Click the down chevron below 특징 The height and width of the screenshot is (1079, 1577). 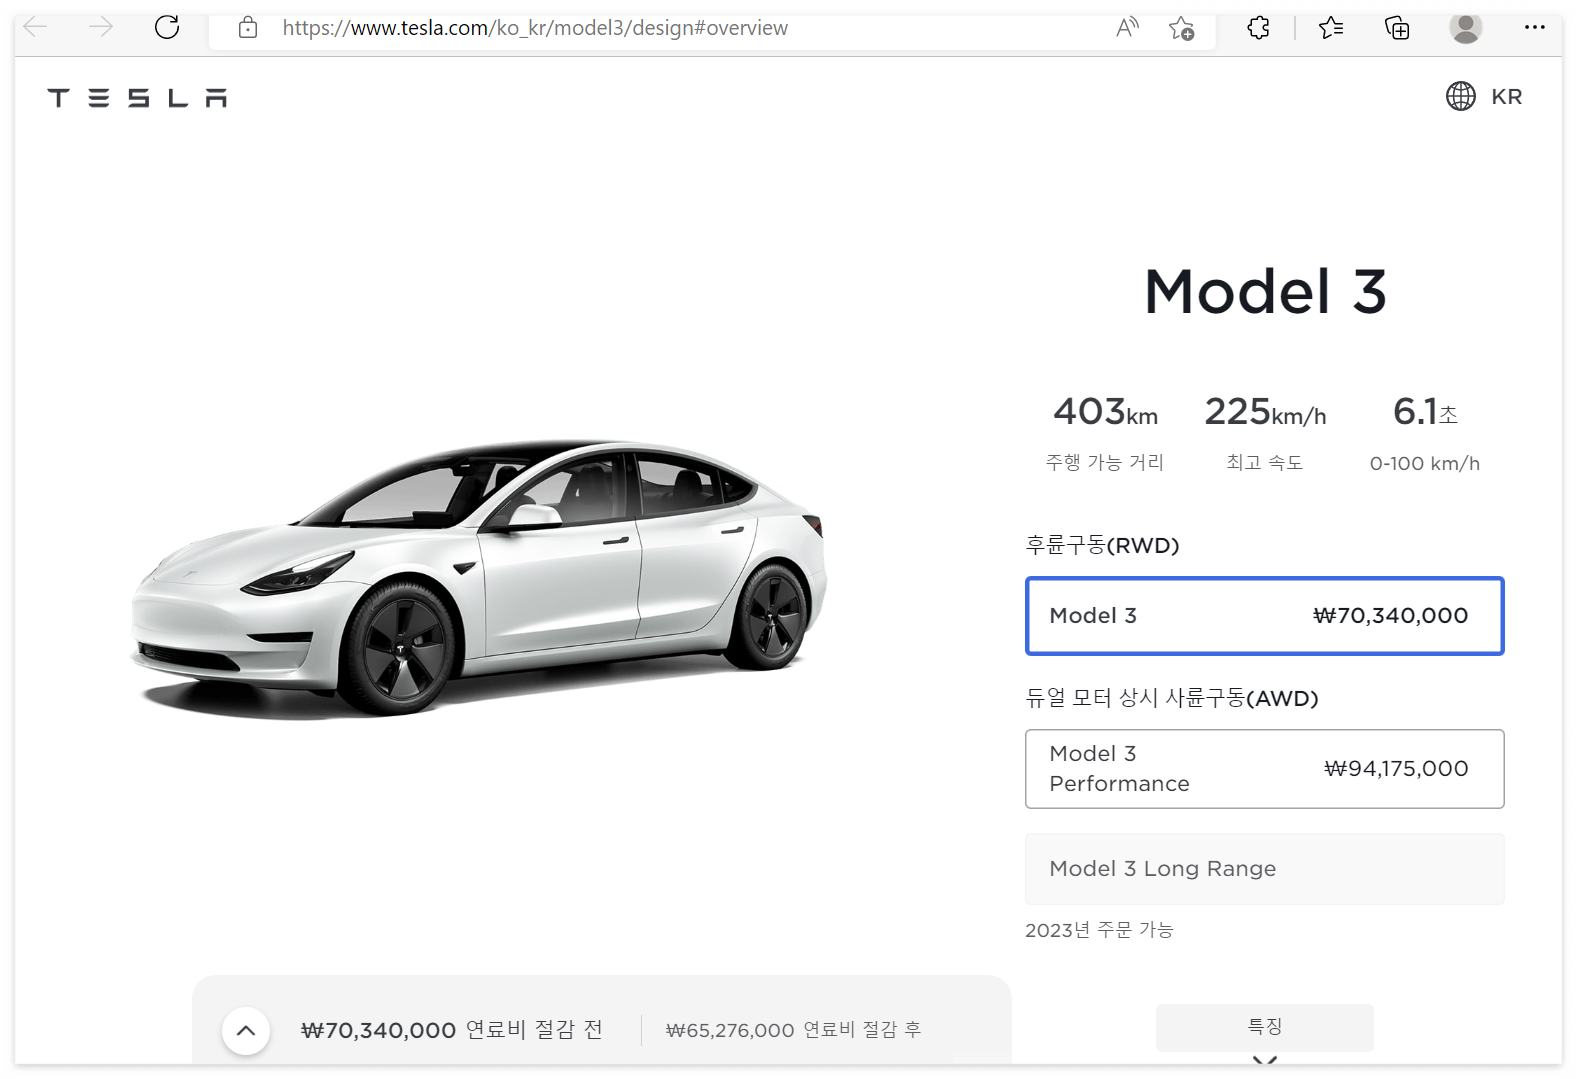[x=1264, y=1060]
